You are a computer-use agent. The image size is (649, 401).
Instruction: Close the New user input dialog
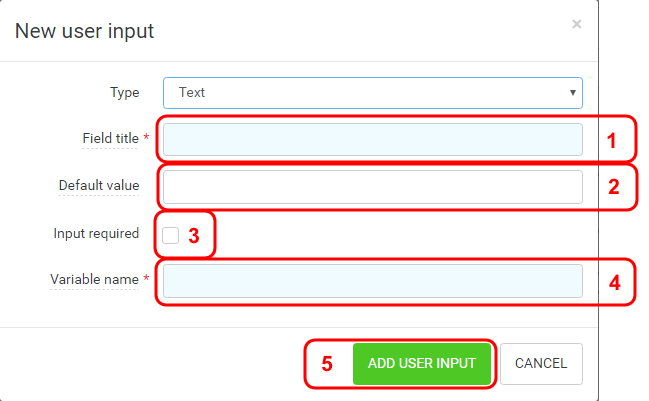pyautogui.click(x=576, y=24)
